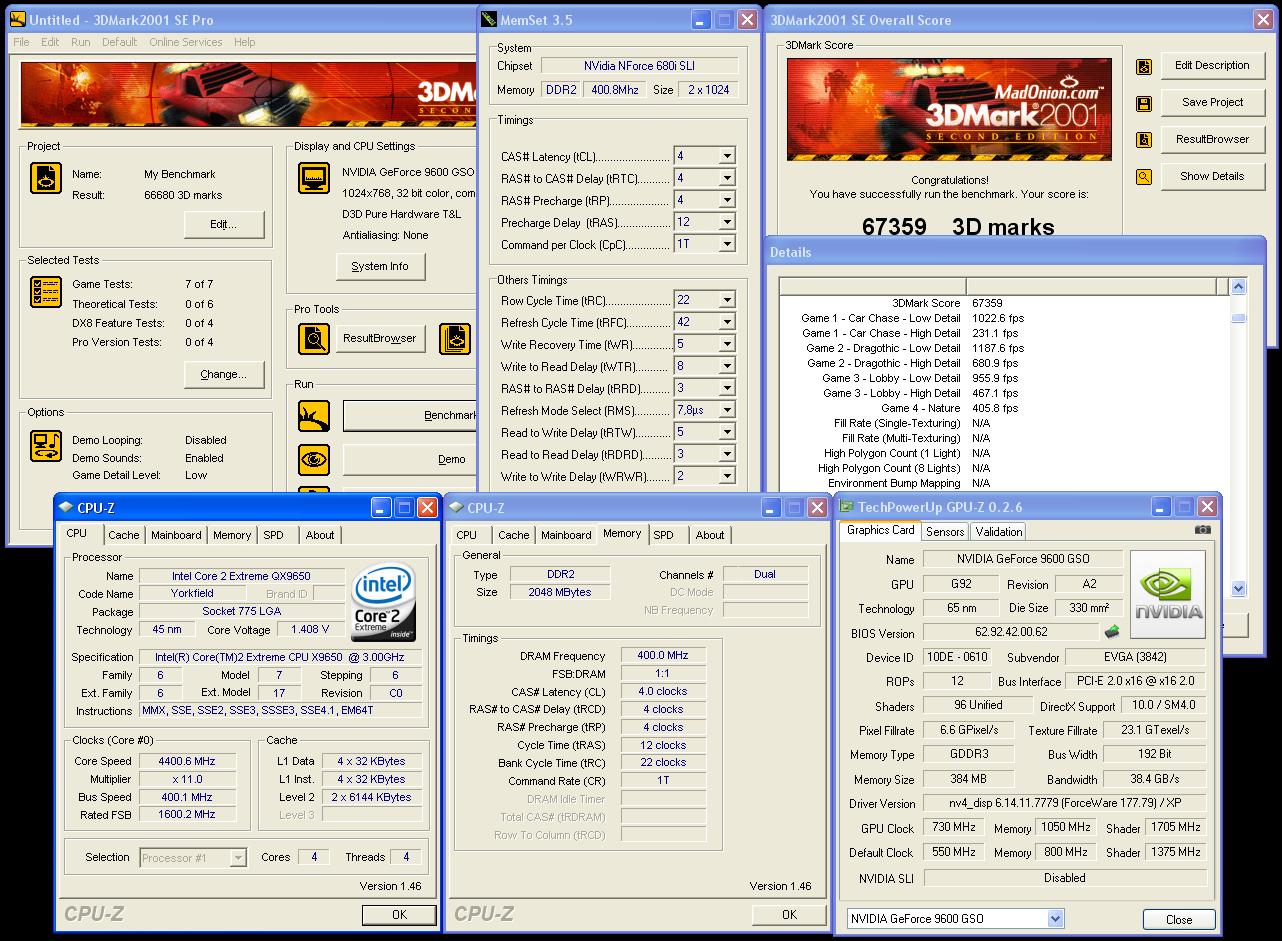Click the Demo button in Run section
The width and height of the screenshot is (1282, 941).
point(410,459)
